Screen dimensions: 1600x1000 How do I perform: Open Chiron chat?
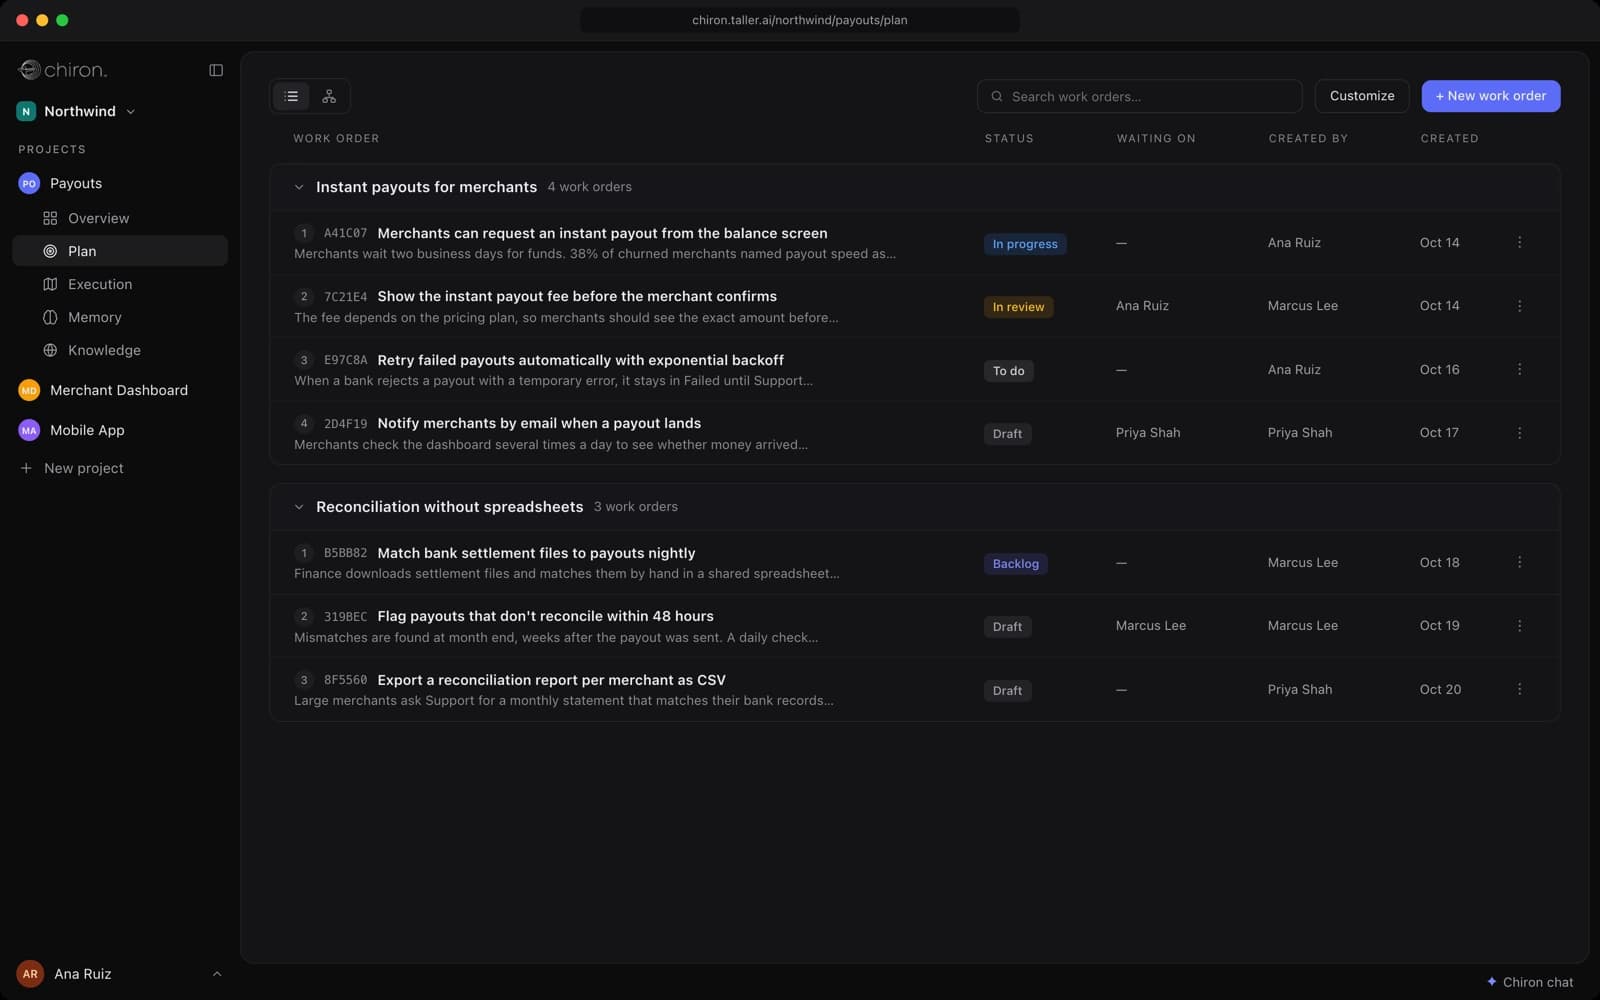pos(1529,982)
